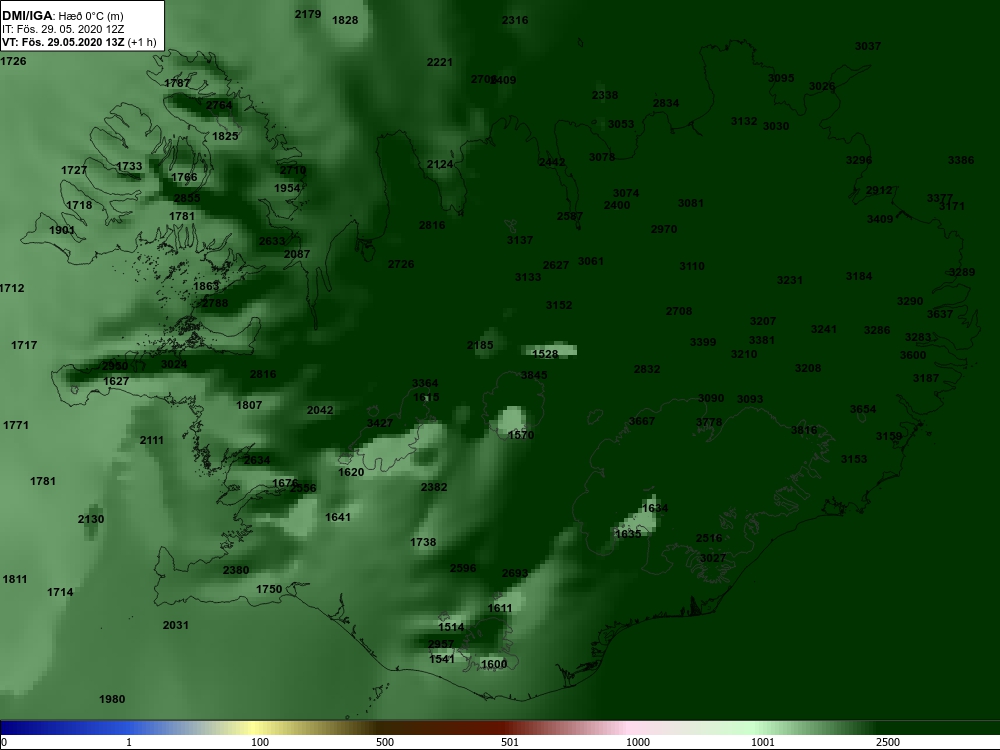
Task: Click the legend label '500'
Action: (x=385, y=742)
